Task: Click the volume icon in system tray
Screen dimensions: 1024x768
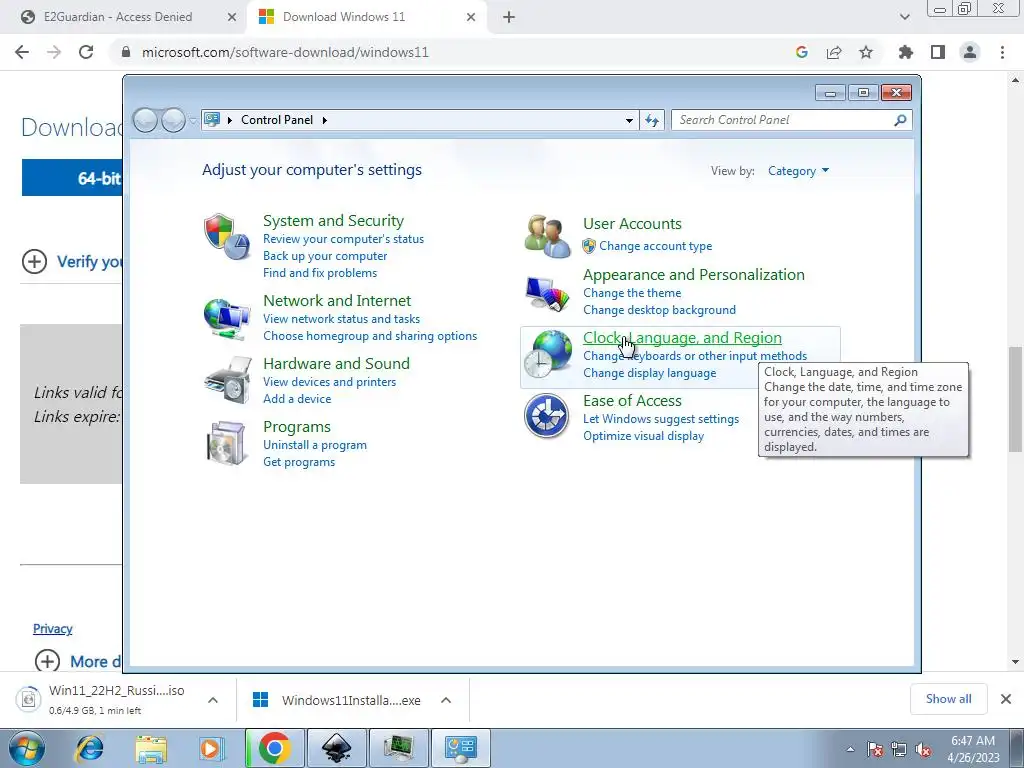Action: pos(923,749)
